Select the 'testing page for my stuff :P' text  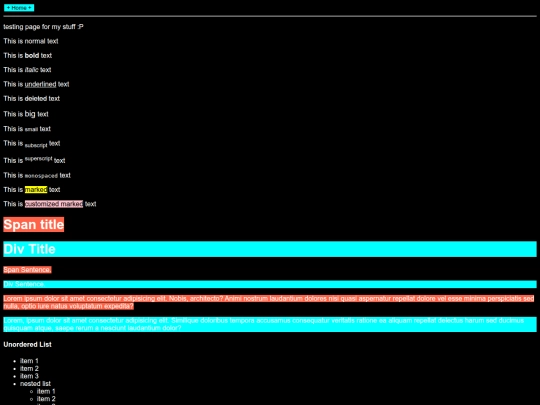click(43, 27)
